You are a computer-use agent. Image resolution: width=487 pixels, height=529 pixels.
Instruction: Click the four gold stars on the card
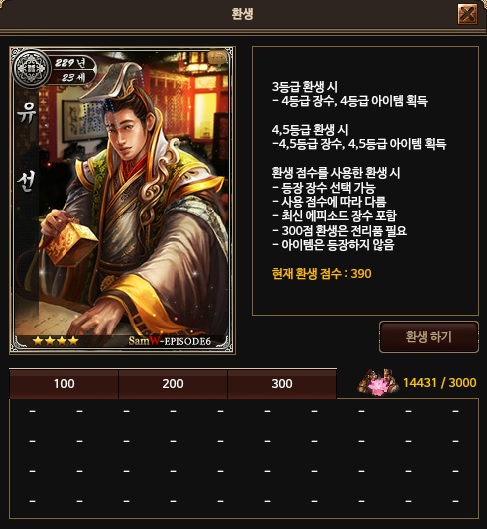point(55,341)
